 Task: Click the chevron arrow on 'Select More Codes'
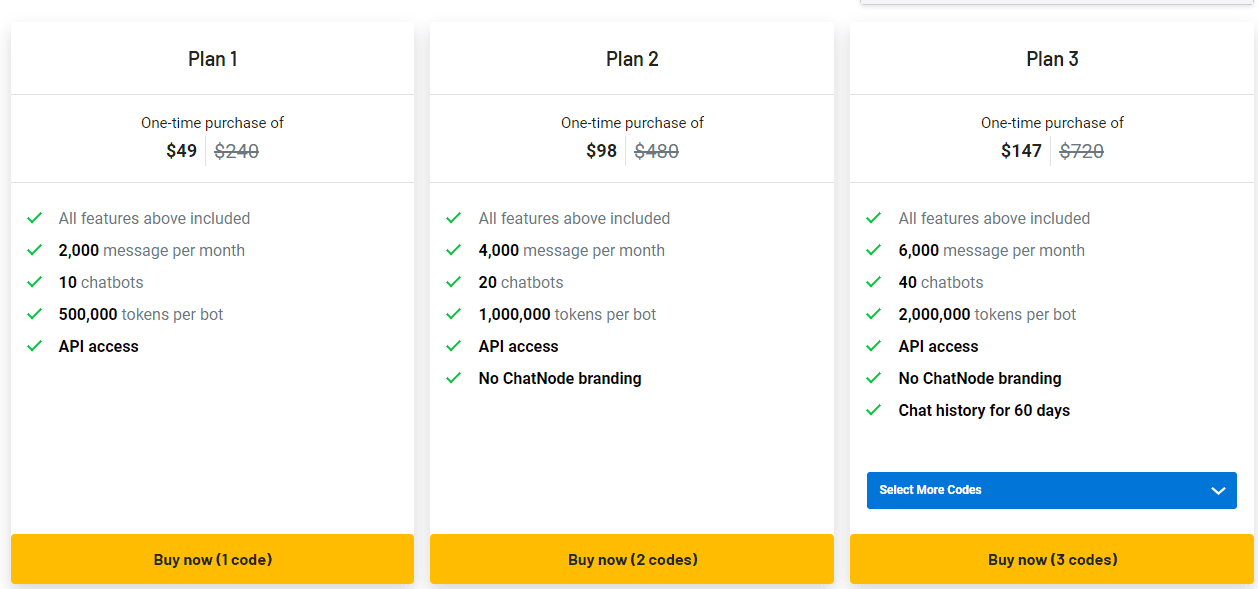click(x=1218, y=490)
